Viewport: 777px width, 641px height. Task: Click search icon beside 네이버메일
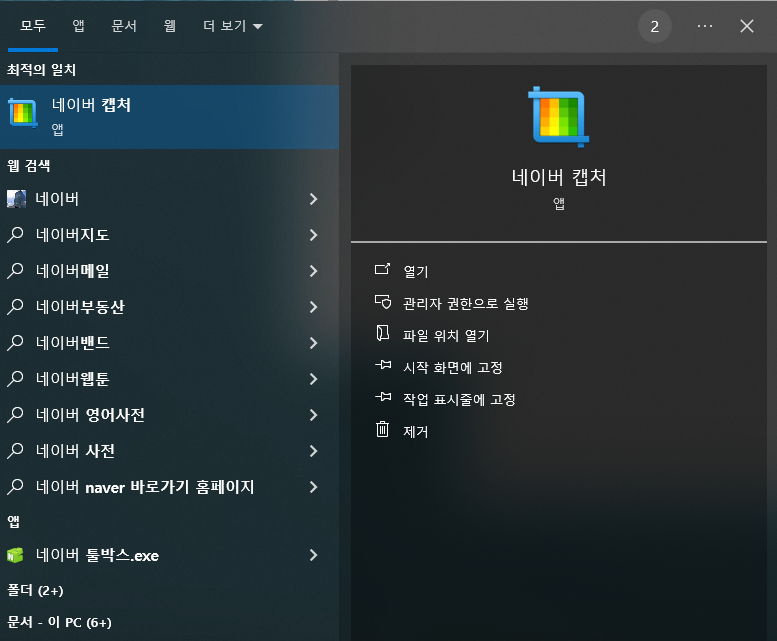coord(15,271)
